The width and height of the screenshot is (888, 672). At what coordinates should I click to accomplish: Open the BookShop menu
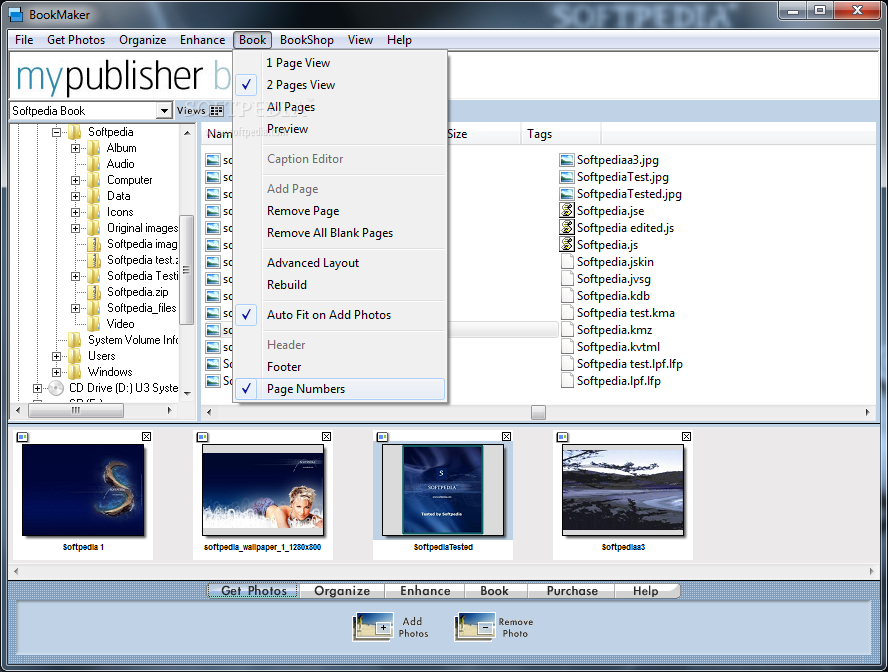[306, 40]
